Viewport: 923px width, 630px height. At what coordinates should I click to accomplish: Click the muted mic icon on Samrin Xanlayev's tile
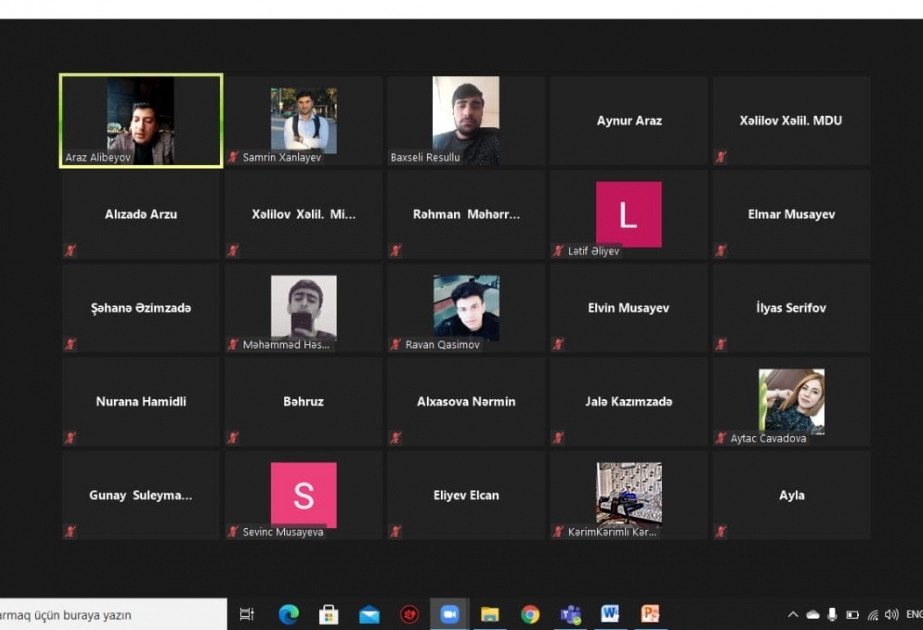pos(234,157)
